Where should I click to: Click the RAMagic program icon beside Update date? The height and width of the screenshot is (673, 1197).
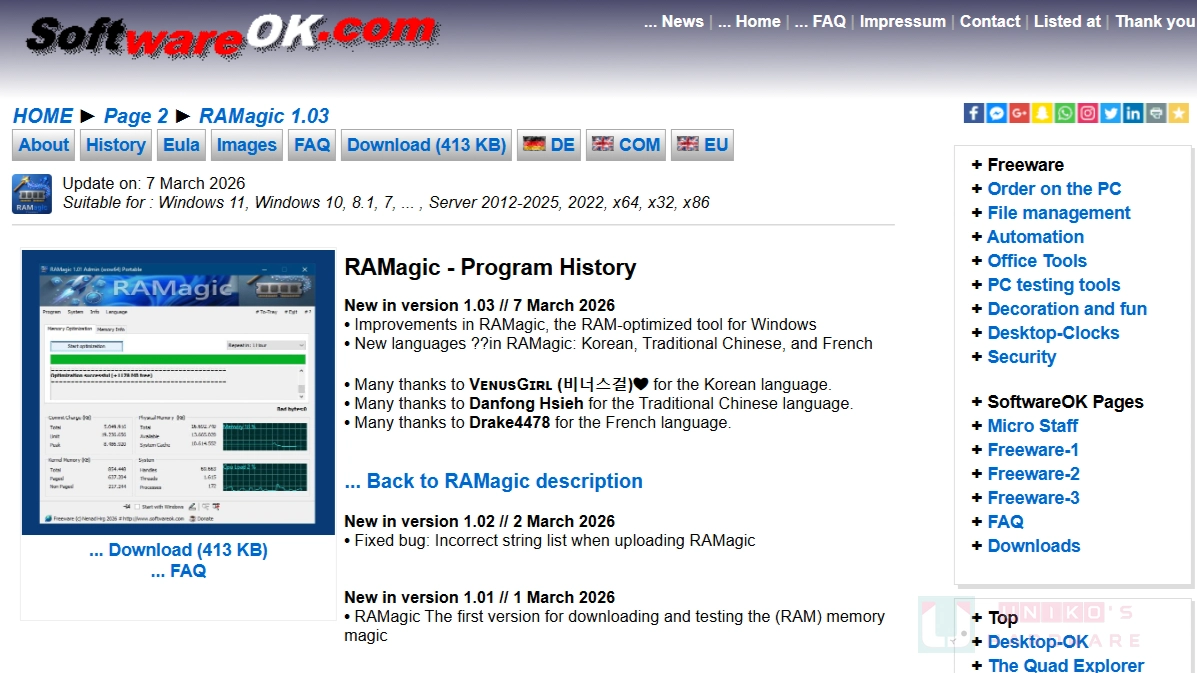click(32, 194)
